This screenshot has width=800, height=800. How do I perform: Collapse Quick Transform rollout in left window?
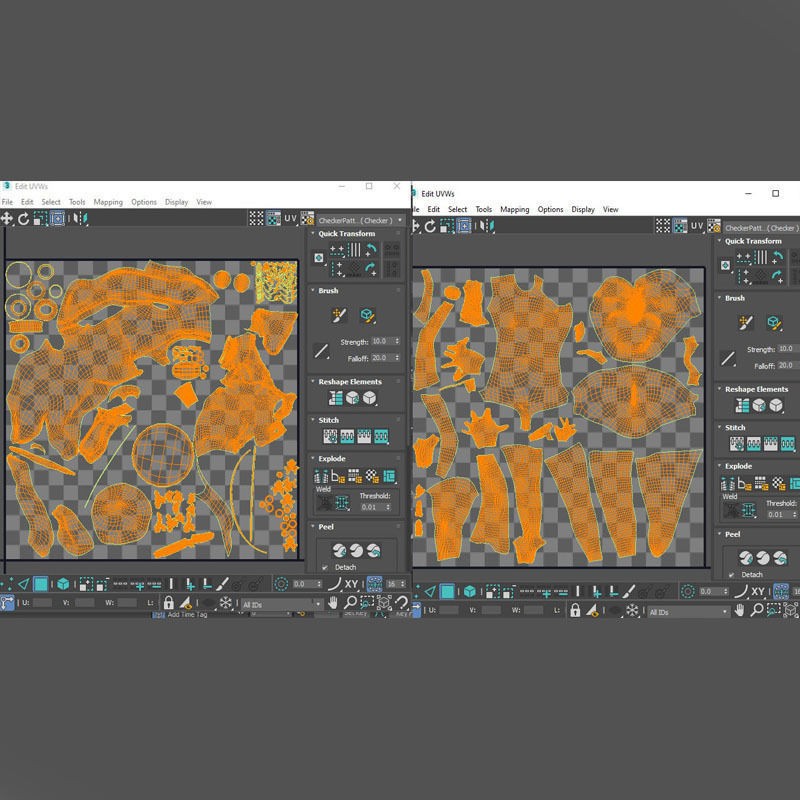[346, 234]
